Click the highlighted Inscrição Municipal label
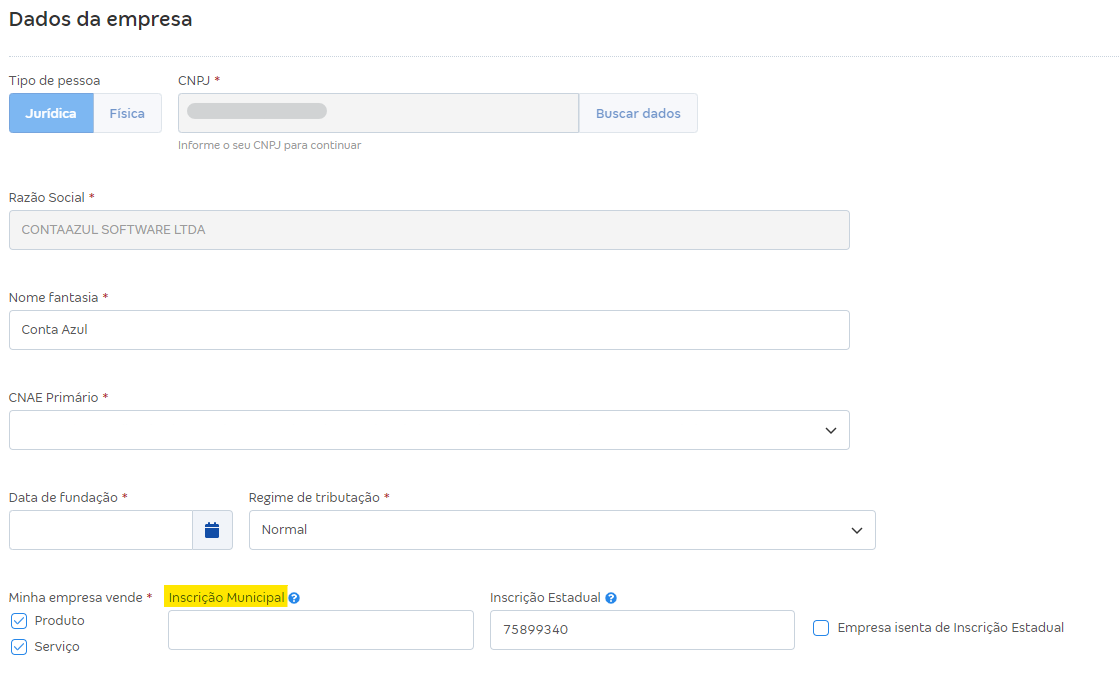1119x673 pixels. pyautogui.click(x=226, y=597)
